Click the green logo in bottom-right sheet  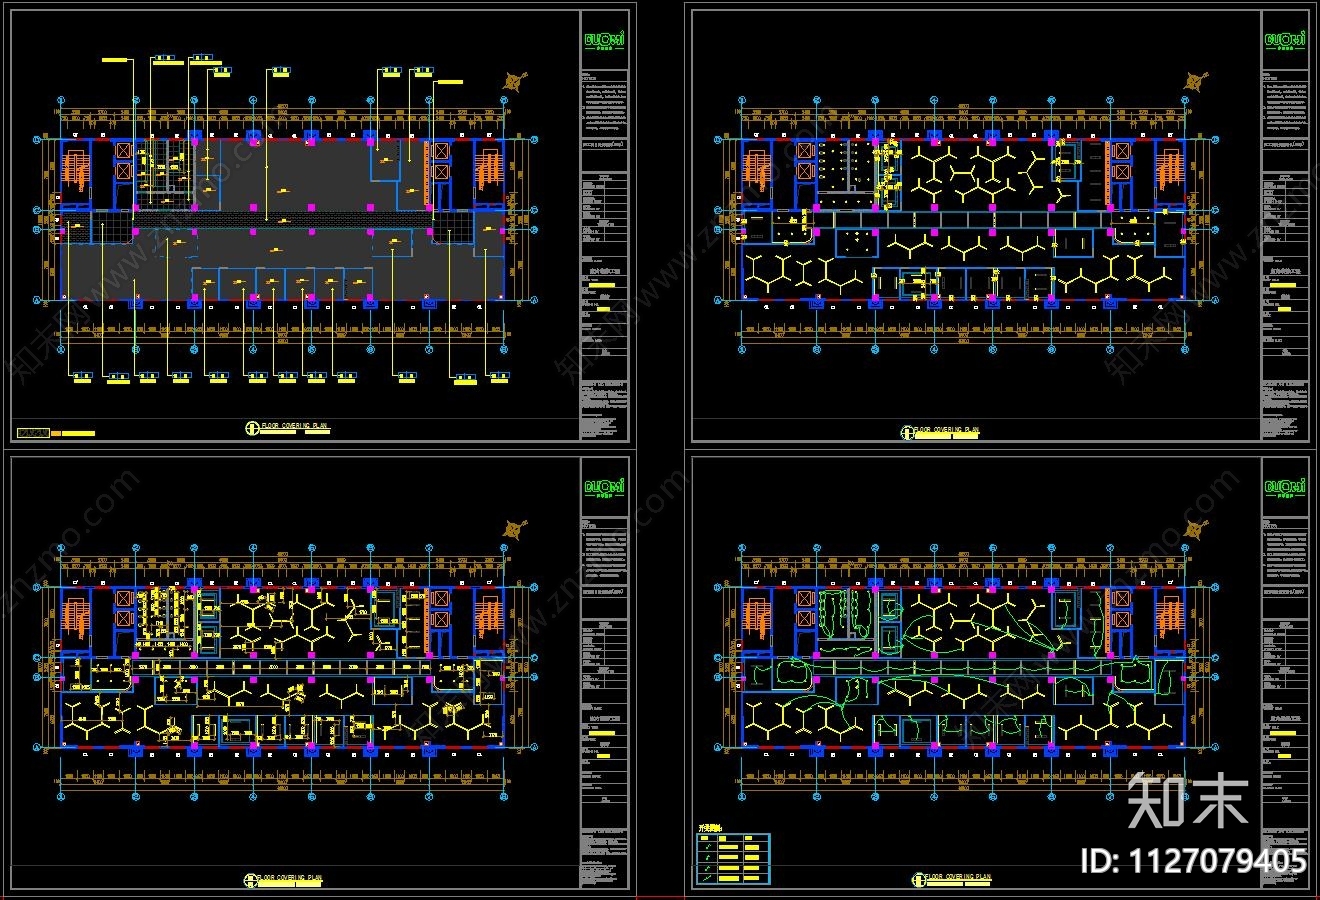[x=1283, y=488]
